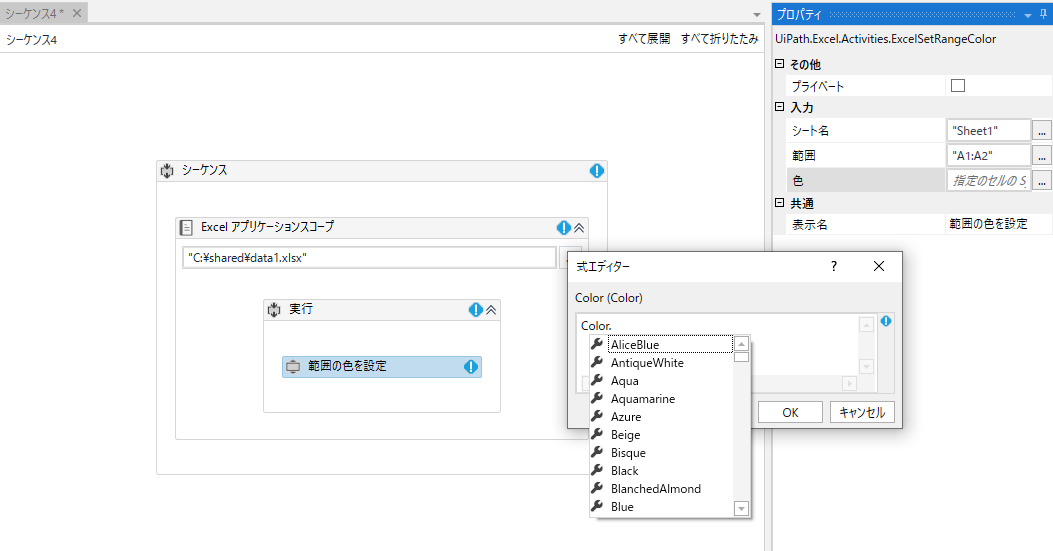
Task: Open the シート名 ellipsis editor button
Action: point(1042,131)
